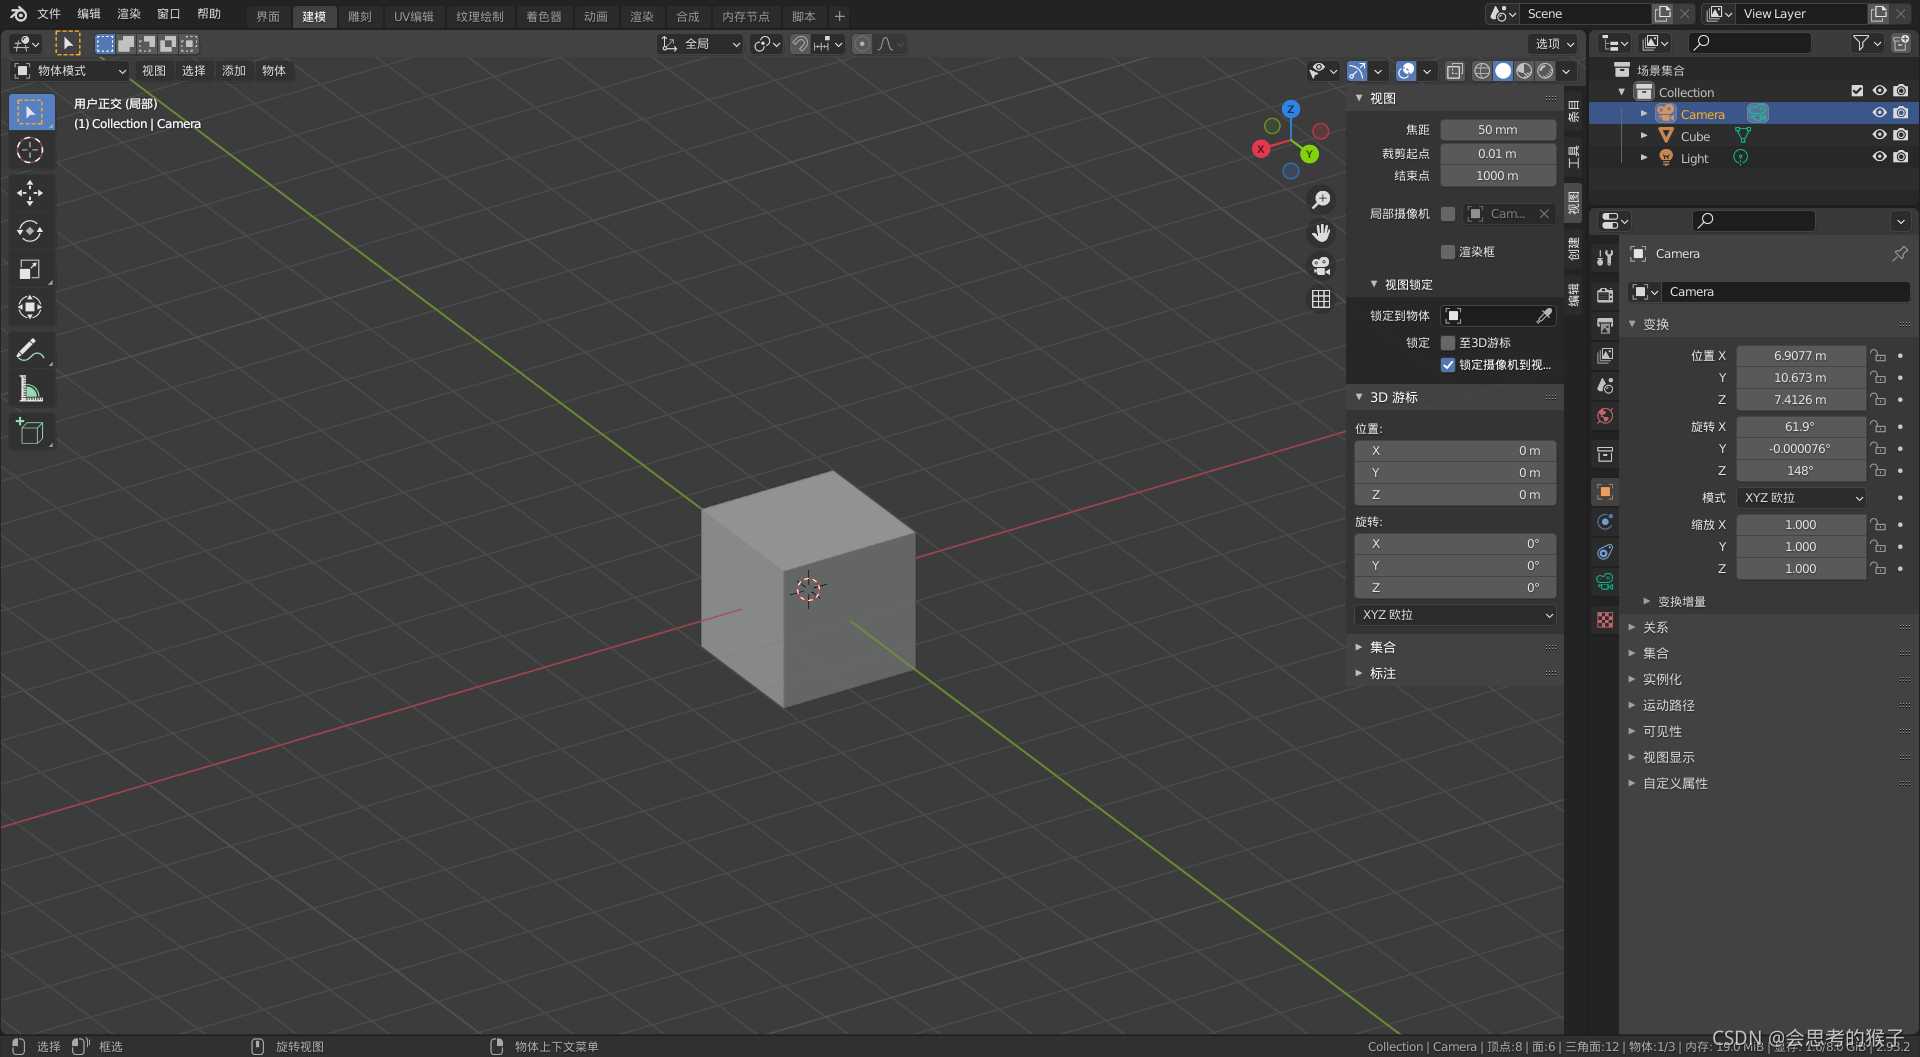Uncheck lock camera to view

(1448, 365)
